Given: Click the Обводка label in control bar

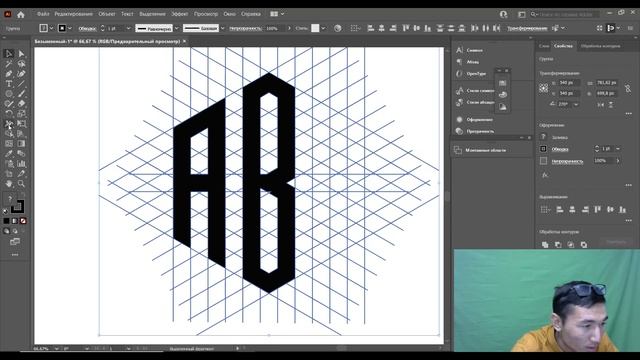Looking at the screenshot, I should (87, 28).
